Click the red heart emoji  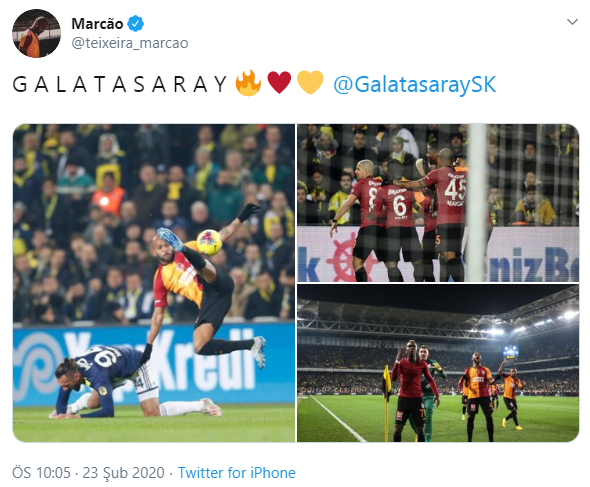coord(279,83)
